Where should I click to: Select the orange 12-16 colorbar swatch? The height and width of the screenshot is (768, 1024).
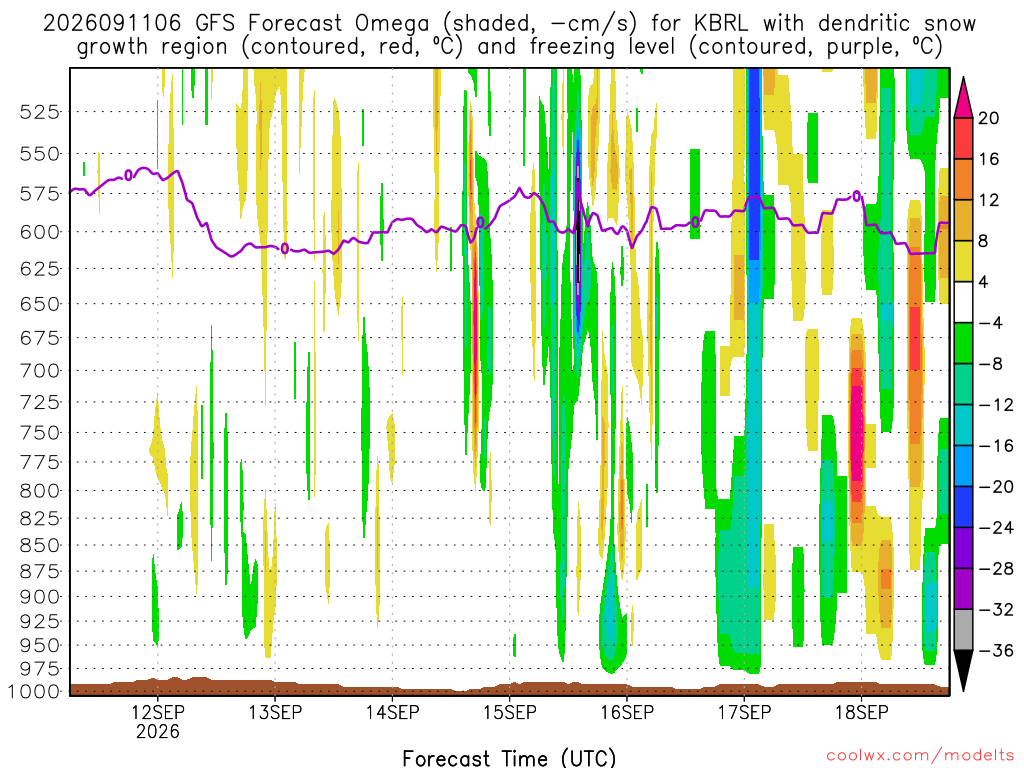click(x=963, y=179)
